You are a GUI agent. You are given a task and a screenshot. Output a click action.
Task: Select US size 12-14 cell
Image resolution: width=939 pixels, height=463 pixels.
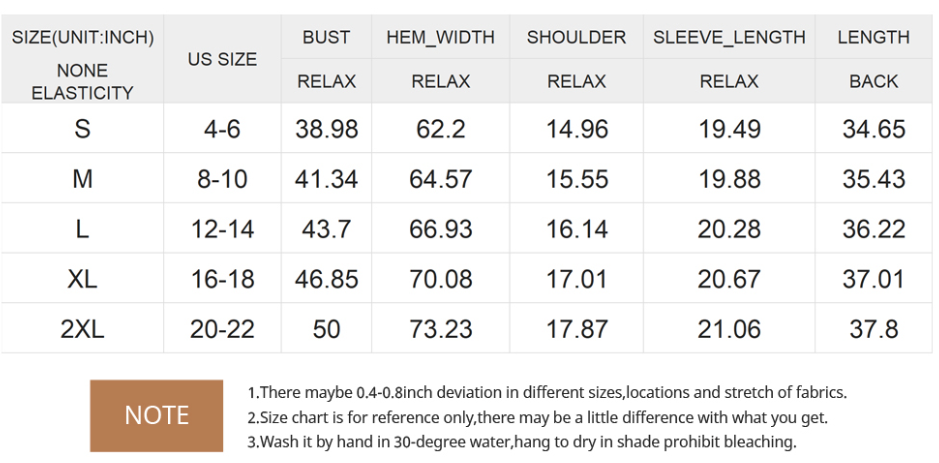222,229
